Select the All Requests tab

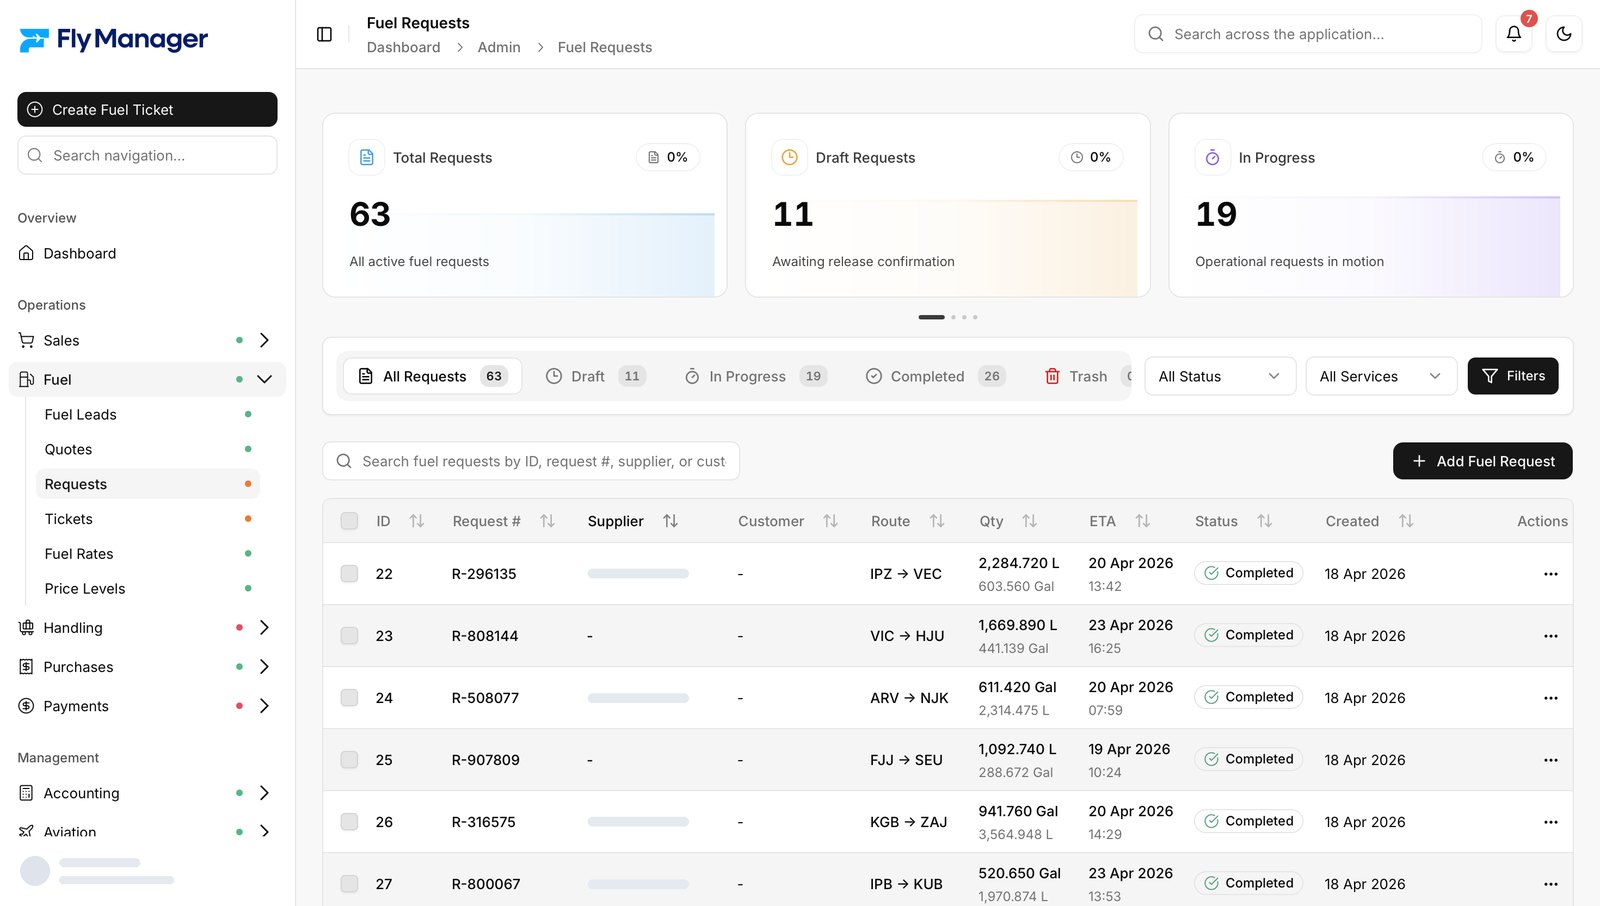(x=432, y=376)
